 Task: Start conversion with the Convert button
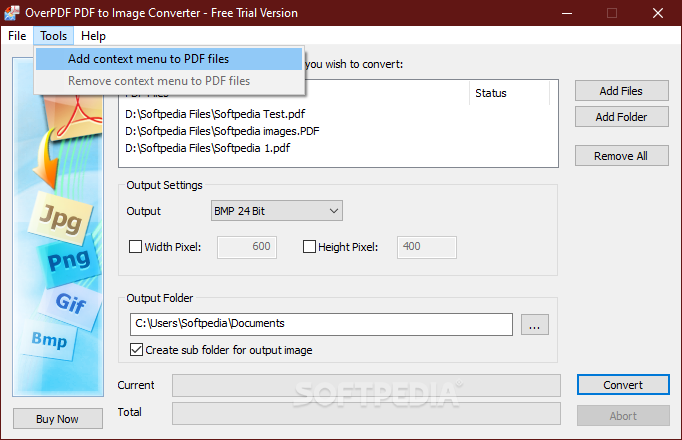coord(623,385)
